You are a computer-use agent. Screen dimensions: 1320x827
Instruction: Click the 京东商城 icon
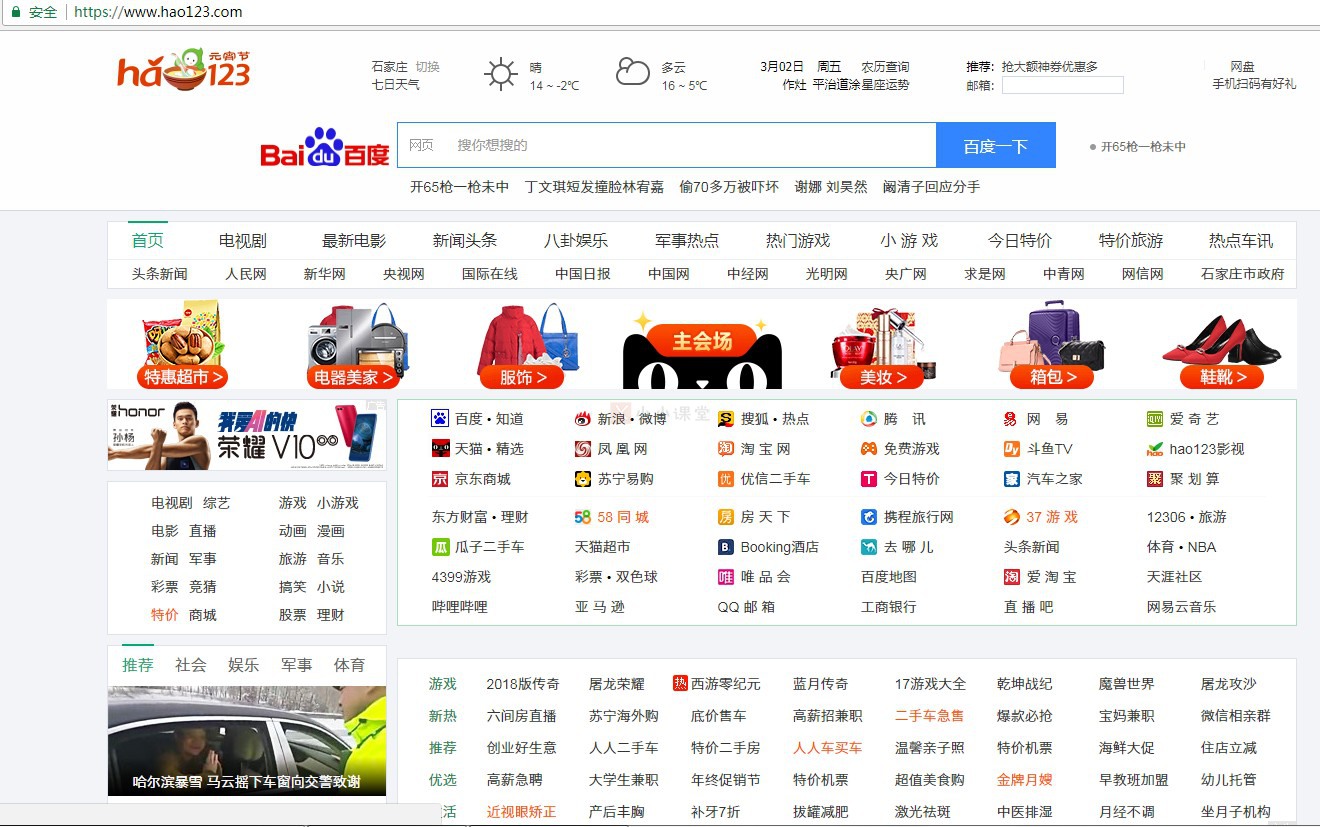440,479
